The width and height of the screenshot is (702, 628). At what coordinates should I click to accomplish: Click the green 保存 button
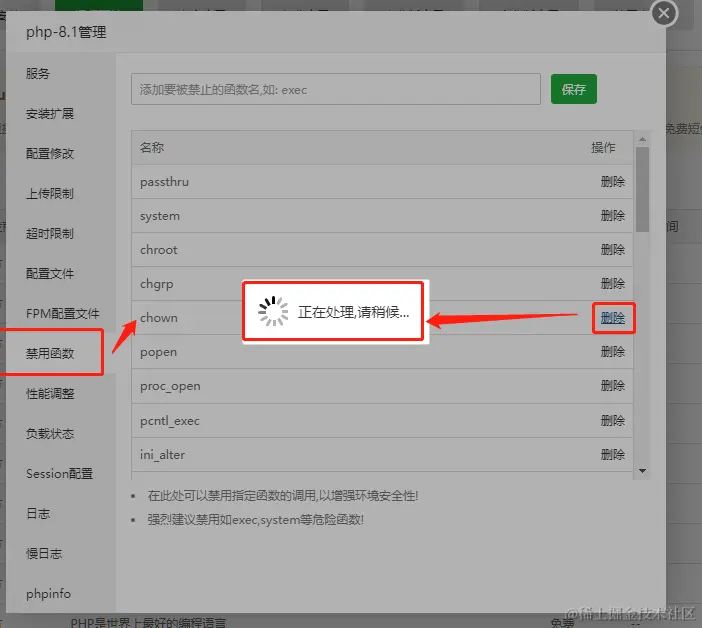click(574, 89)
